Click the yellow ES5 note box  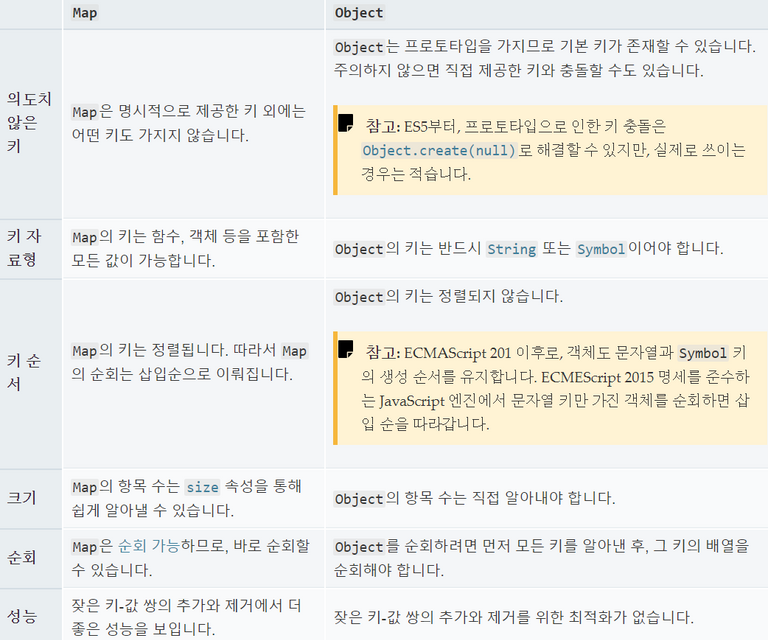[550, 150]
